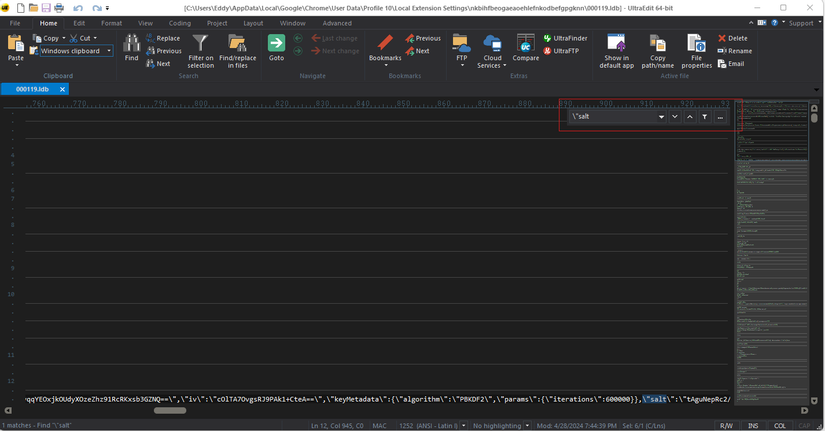
Task: Click Next change in Navigate group
Action: pyautogui.click(x=335, y=51)
